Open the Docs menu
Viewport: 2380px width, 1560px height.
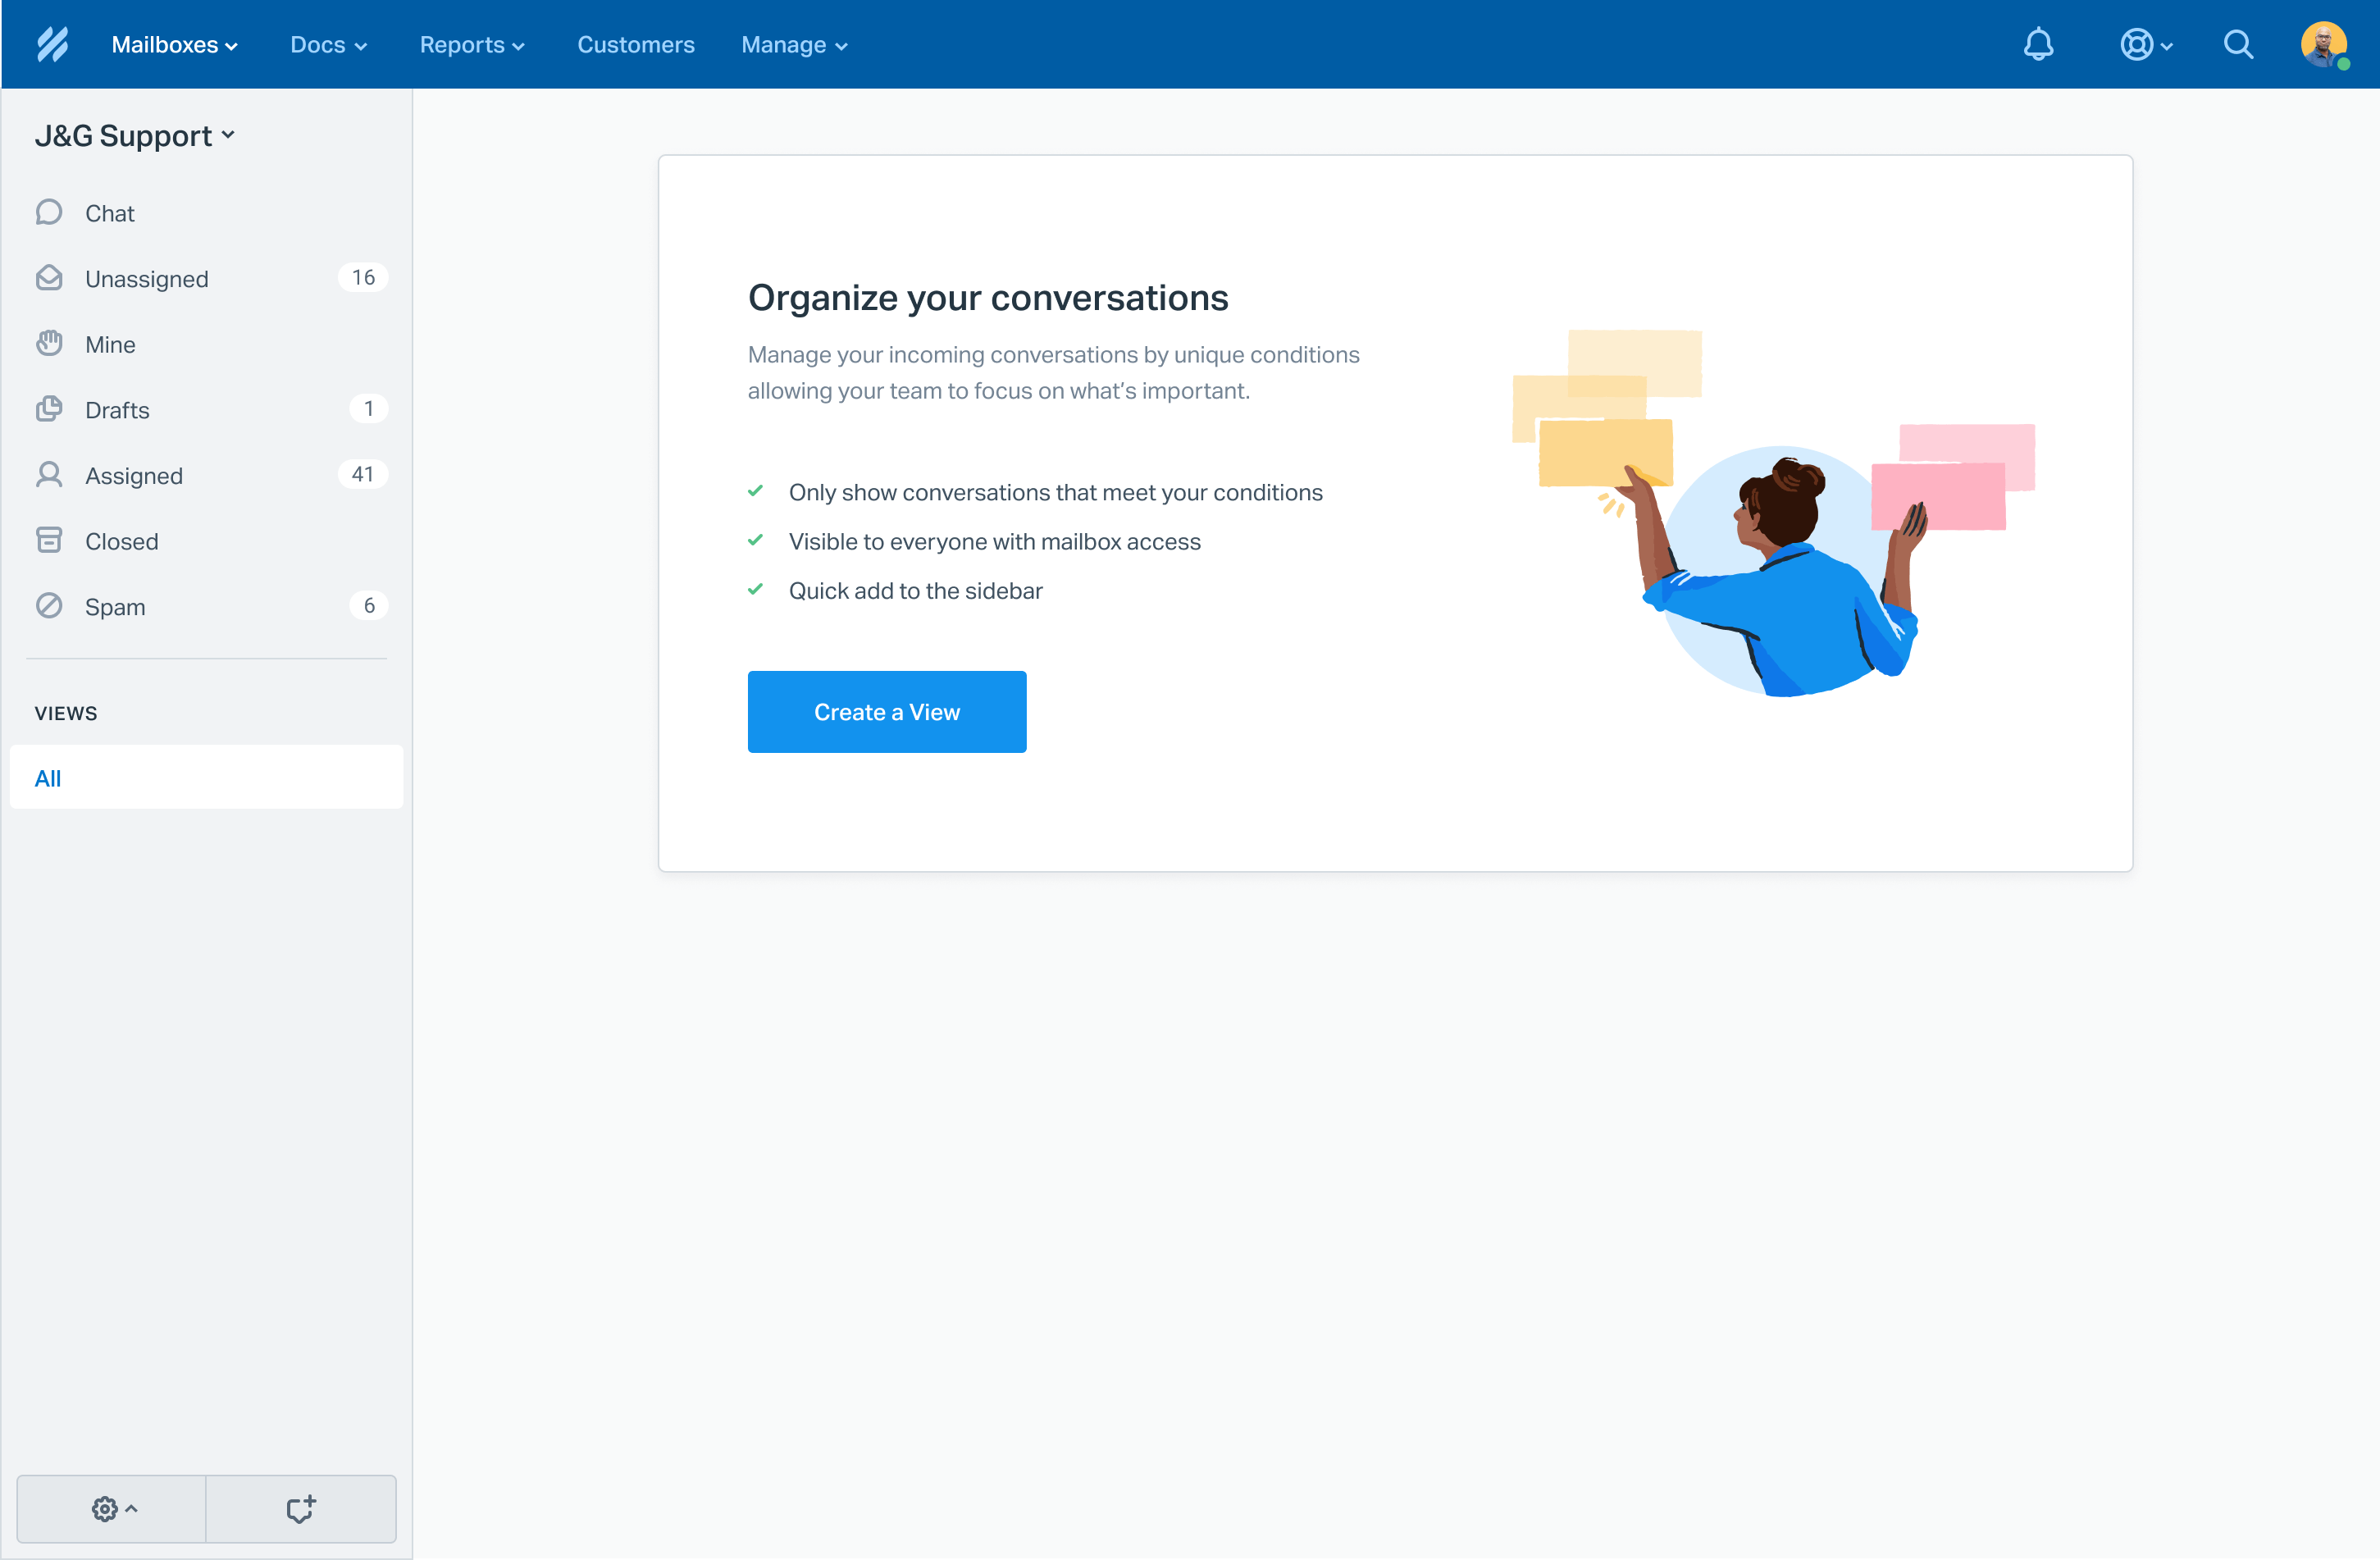pos(328,44)
